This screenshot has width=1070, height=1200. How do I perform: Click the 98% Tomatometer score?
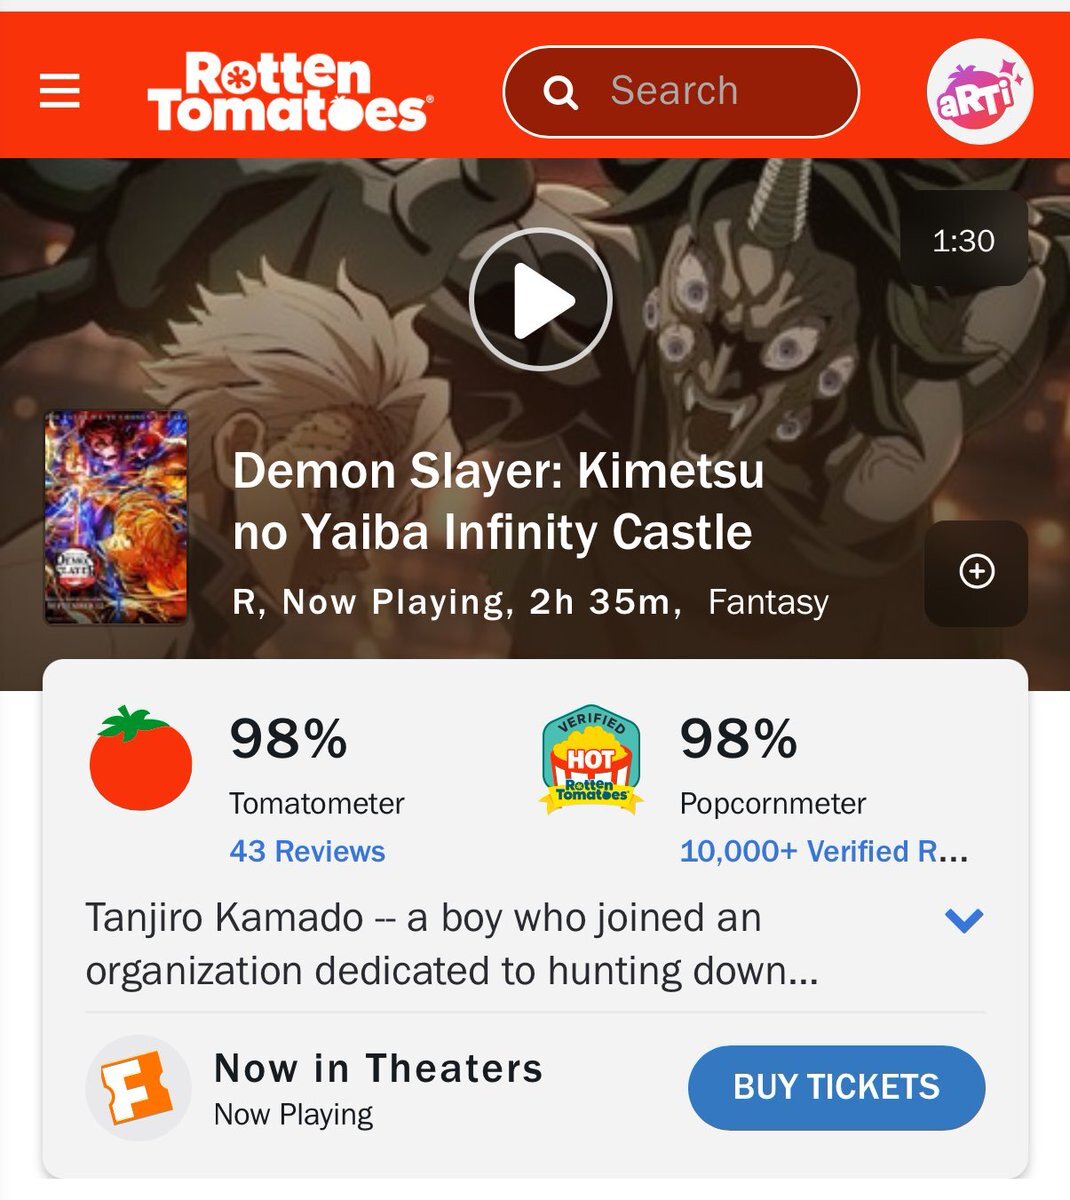click(x=288, y=739)
